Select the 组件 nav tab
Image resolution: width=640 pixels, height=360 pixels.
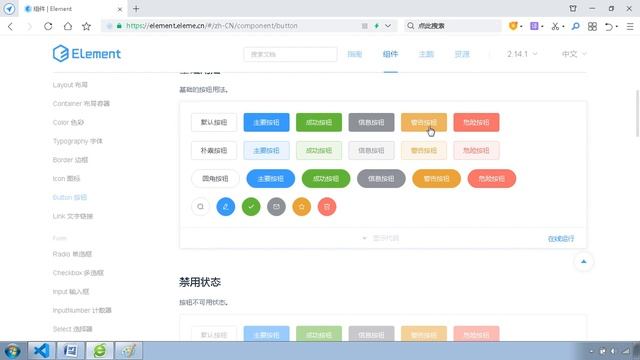tap(390, 54)
